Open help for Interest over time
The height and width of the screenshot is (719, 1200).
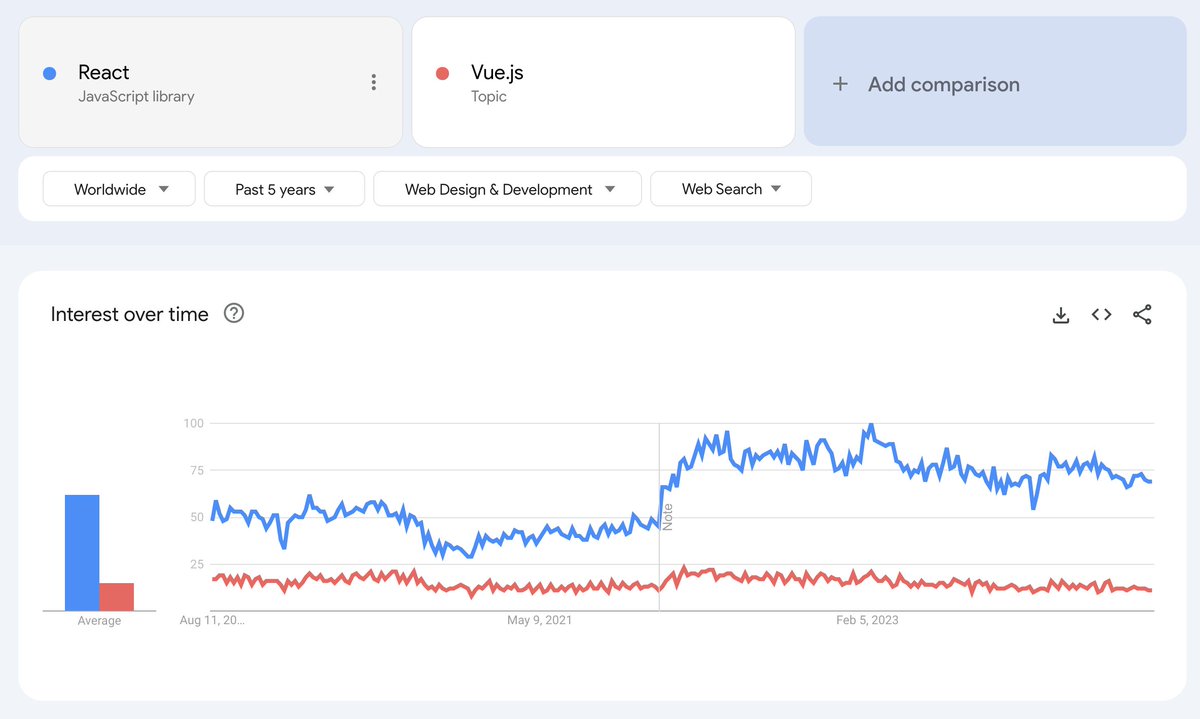pos(234,314)
